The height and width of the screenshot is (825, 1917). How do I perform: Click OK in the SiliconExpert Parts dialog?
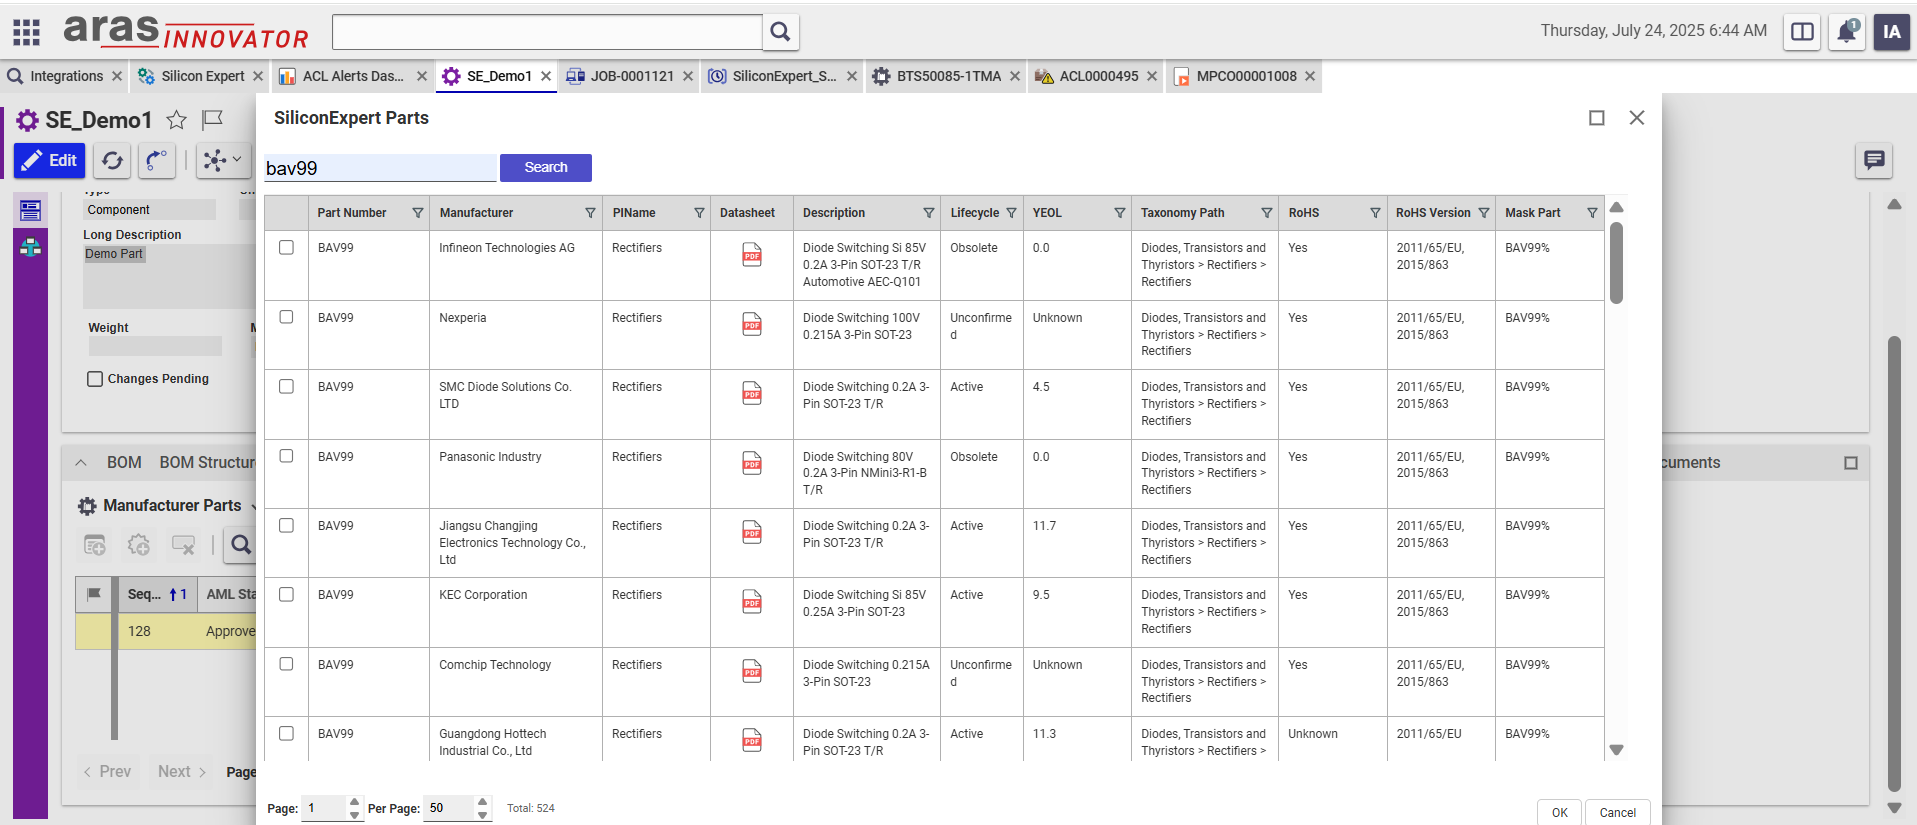pos(1560,812)
